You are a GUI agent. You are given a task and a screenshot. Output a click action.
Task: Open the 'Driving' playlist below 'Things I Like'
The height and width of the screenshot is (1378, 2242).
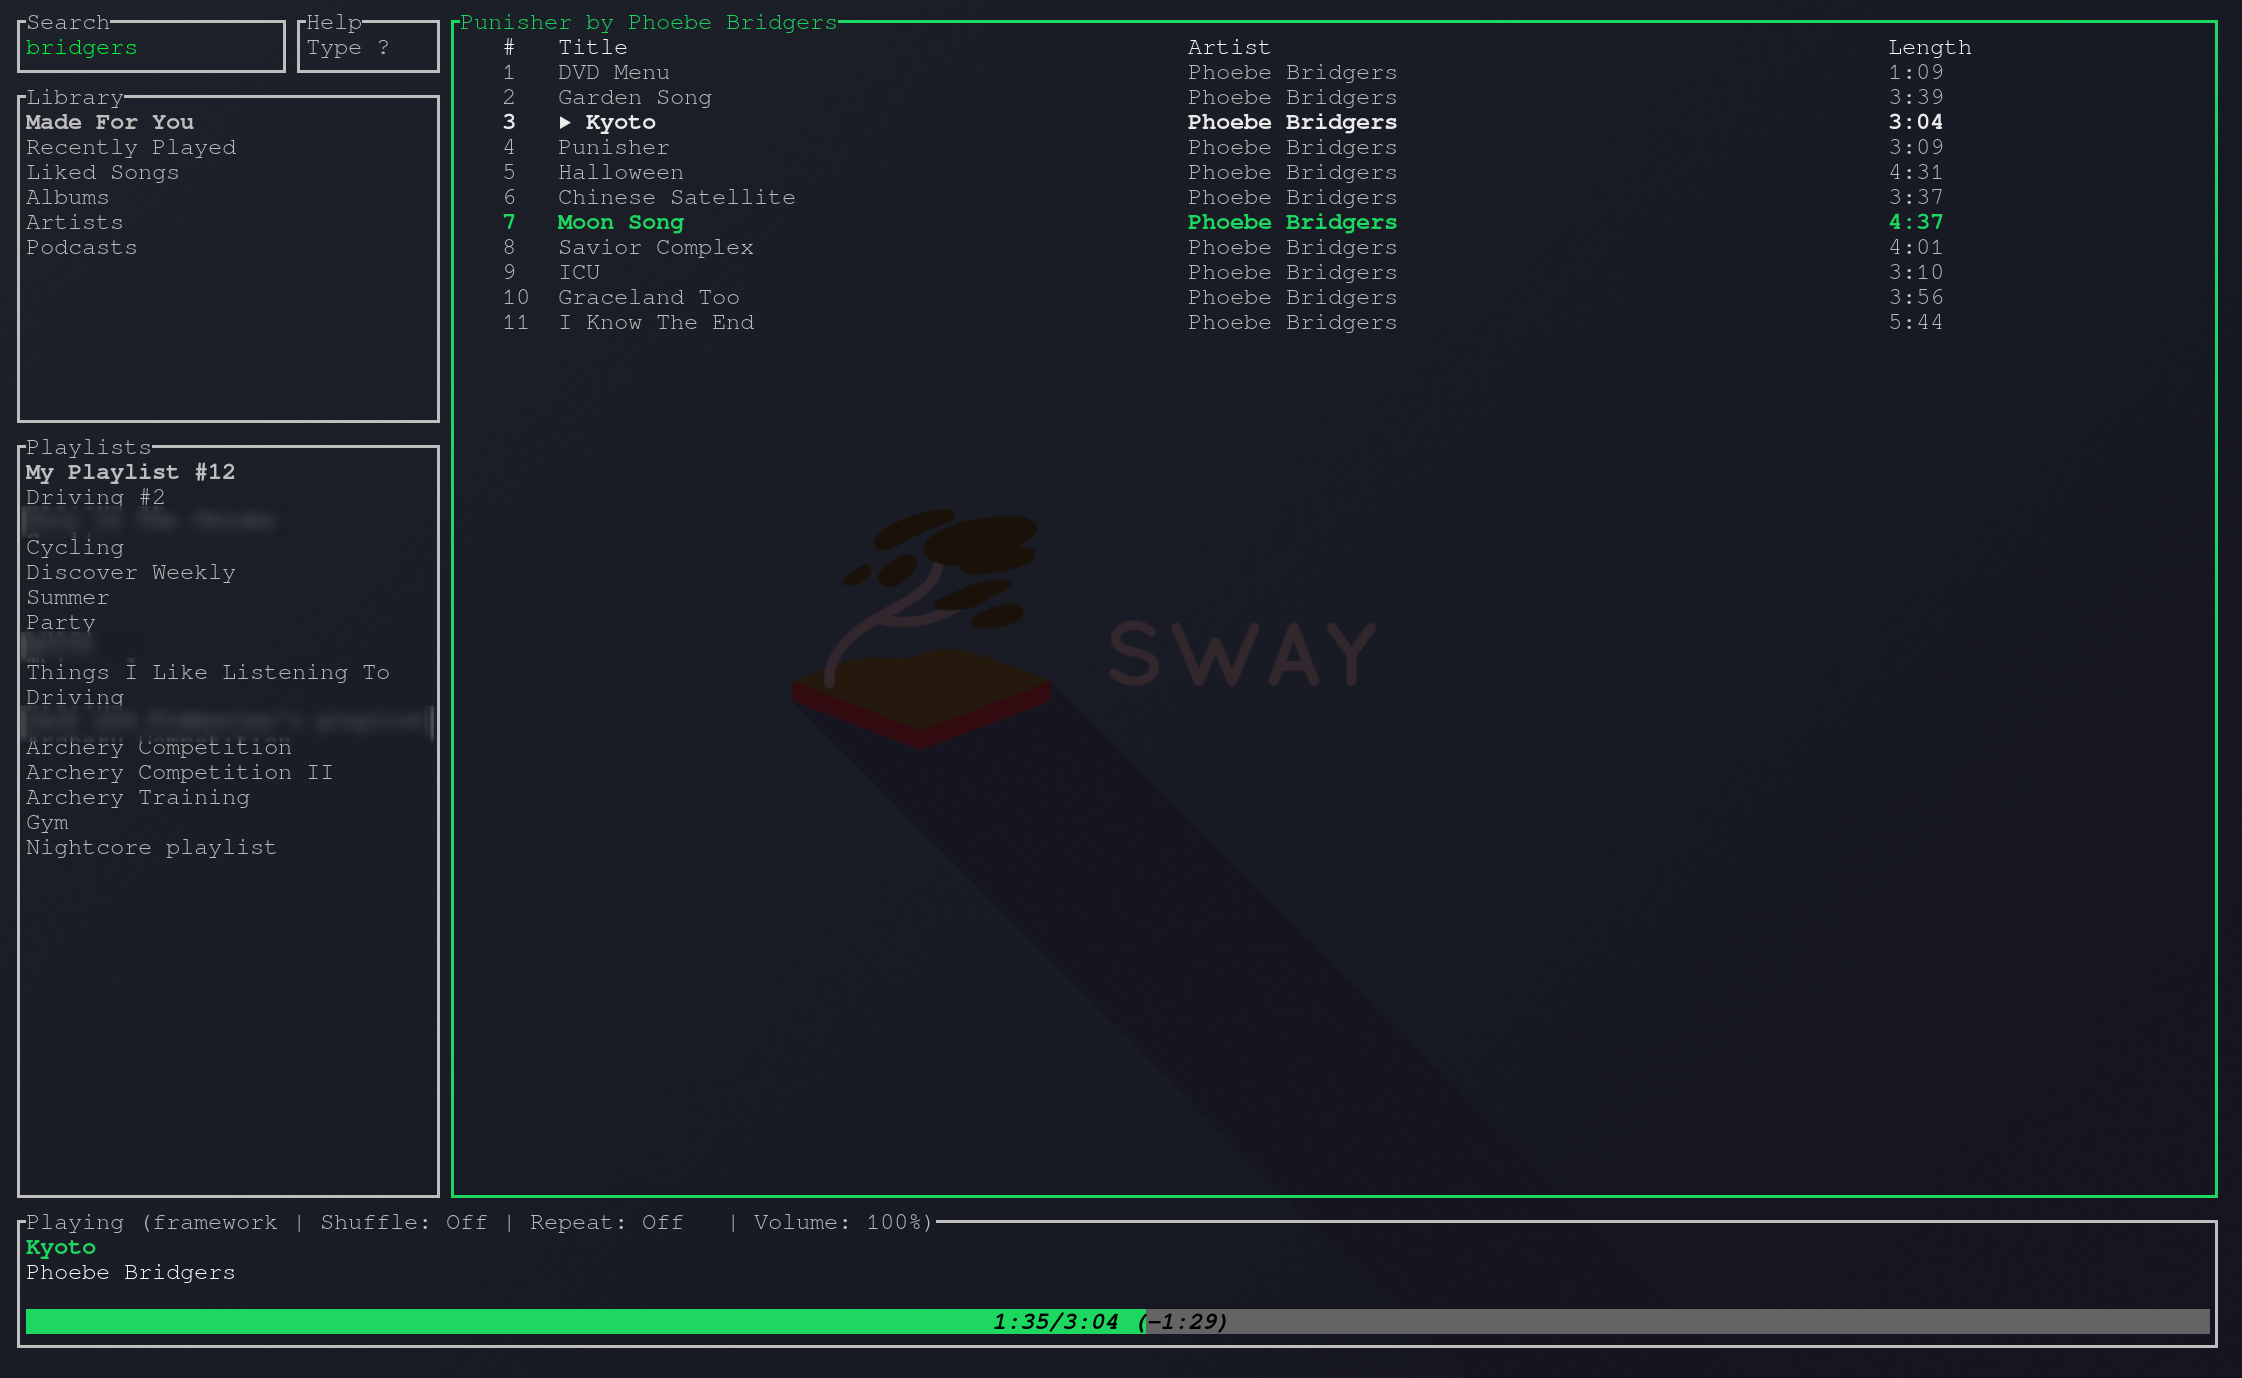[x=75, y=697]
